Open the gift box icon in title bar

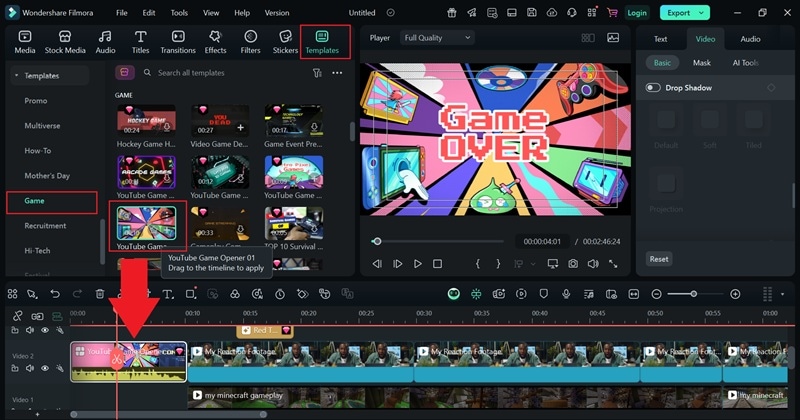(452, 13)
